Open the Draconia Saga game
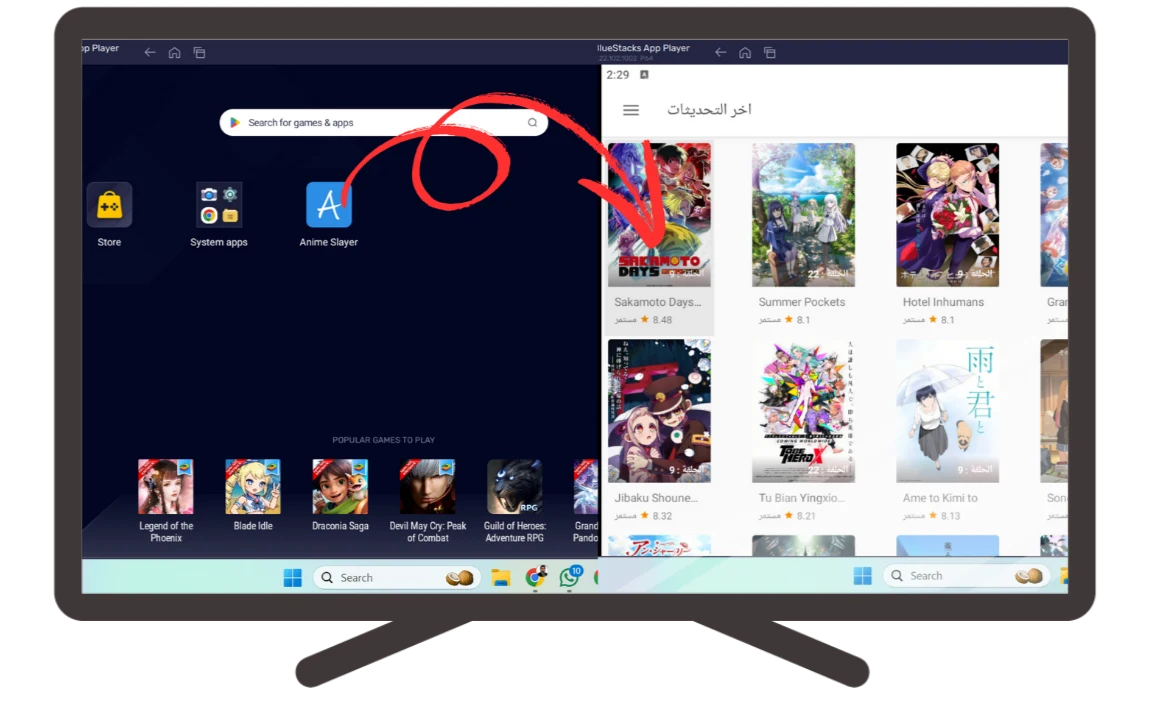Viewport: 1150px width, 720px height. point(340,487)
